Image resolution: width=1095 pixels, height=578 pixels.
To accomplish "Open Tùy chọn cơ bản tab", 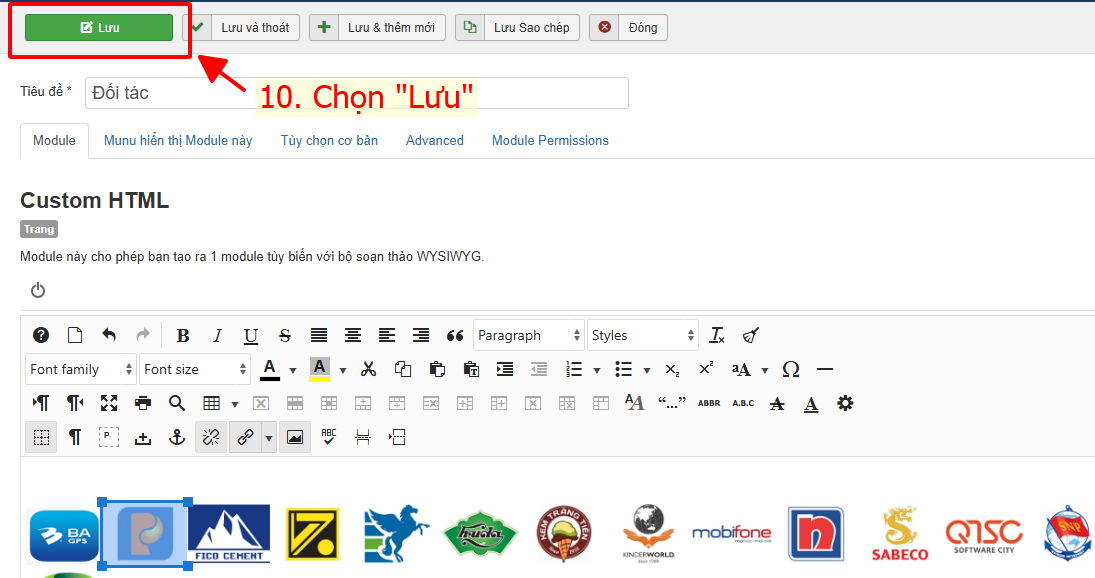I will [329, 140].
